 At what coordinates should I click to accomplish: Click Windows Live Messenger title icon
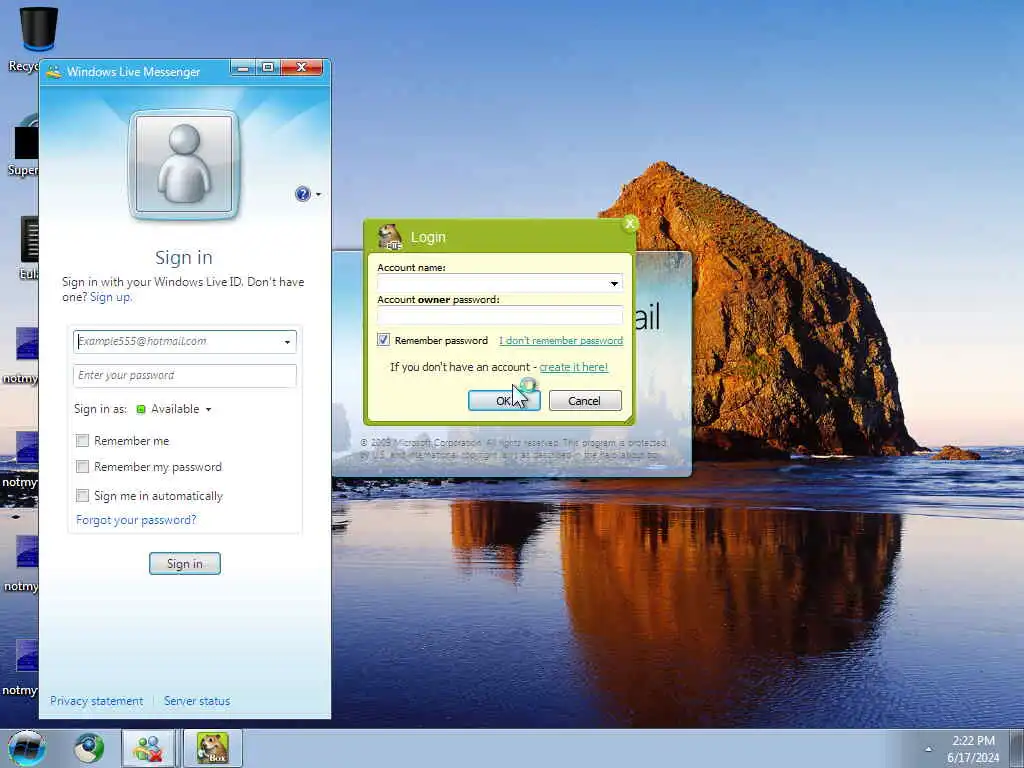tap(54, 72)
